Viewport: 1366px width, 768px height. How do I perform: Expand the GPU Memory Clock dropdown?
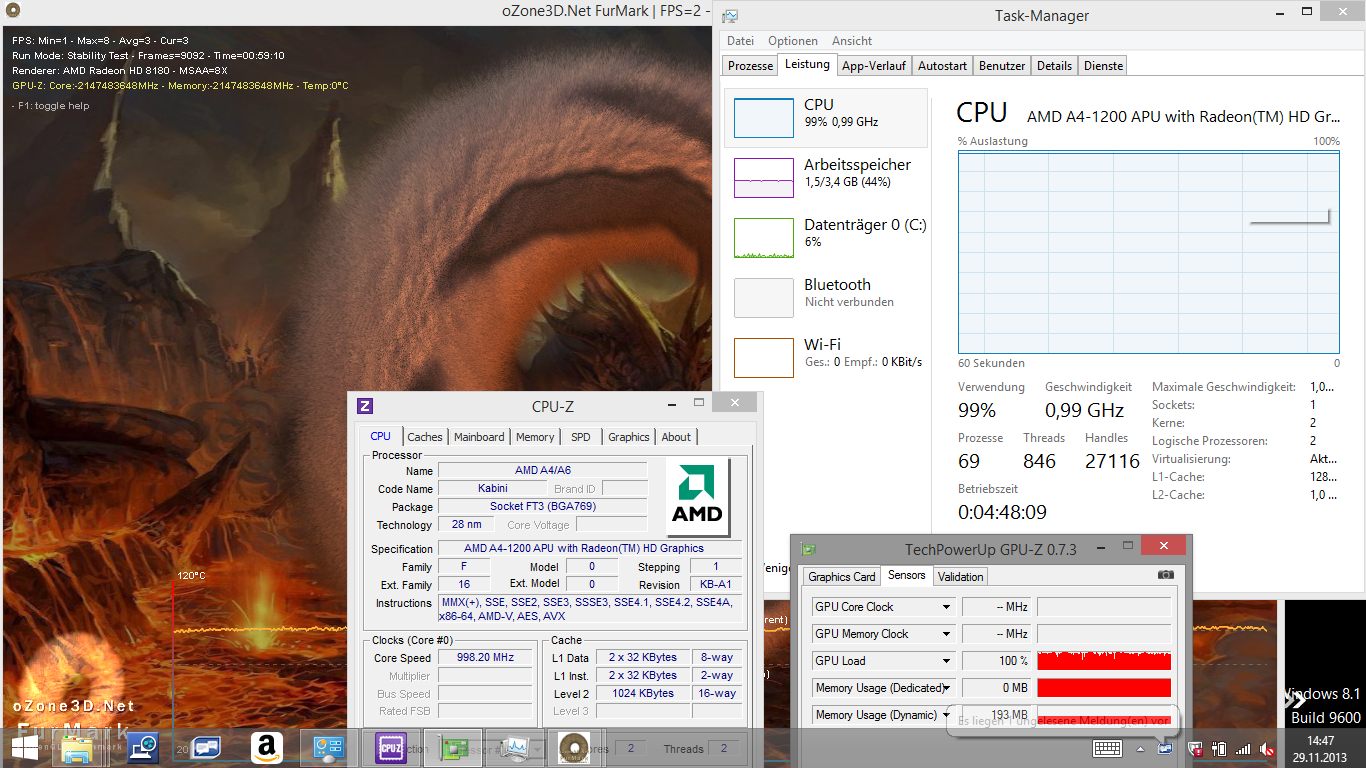click(x=946, y=634)
